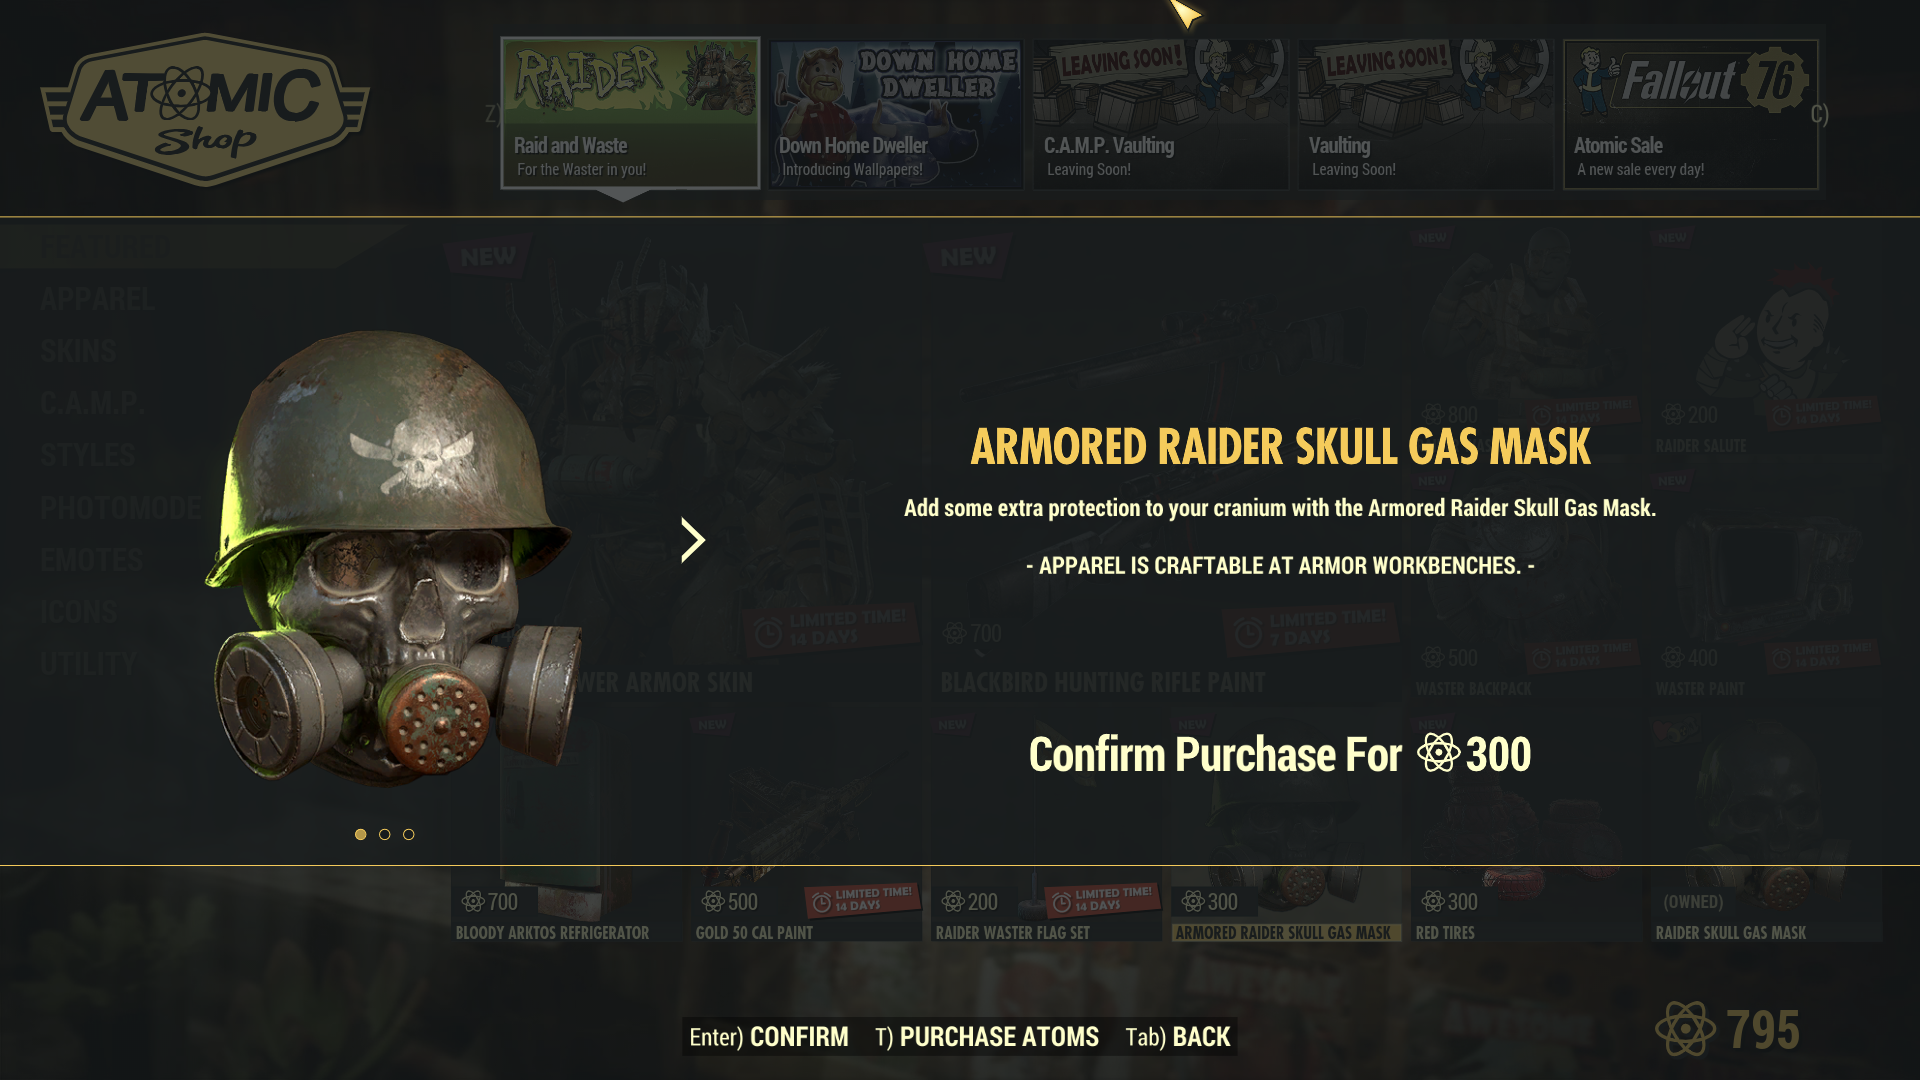Open the Raid and Waste banner tab
This screenshot has width=1920, height=1080.
630,113
